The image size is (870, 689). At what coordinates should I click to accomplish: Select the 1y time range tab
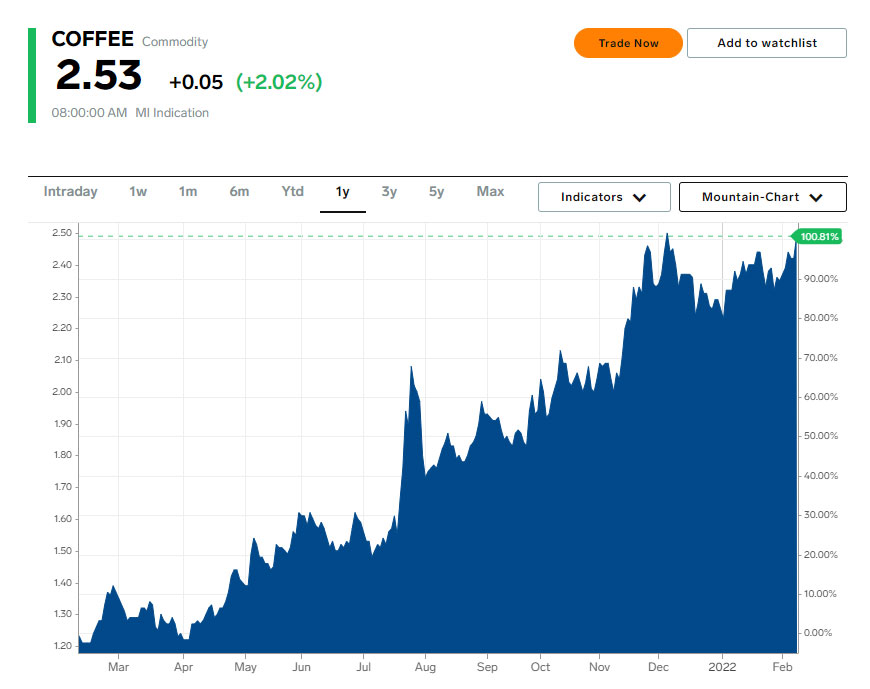[343, 191]
